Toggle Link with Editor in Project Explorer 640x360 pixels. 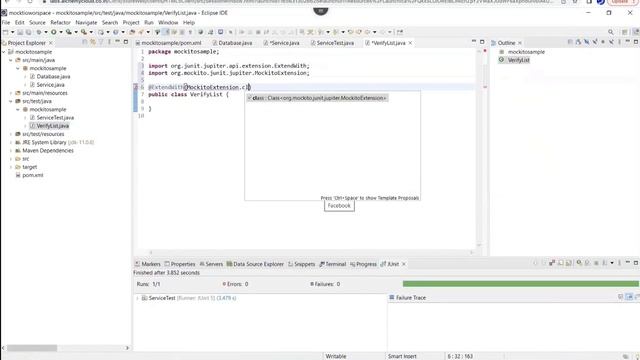click(x=93, y=42)
